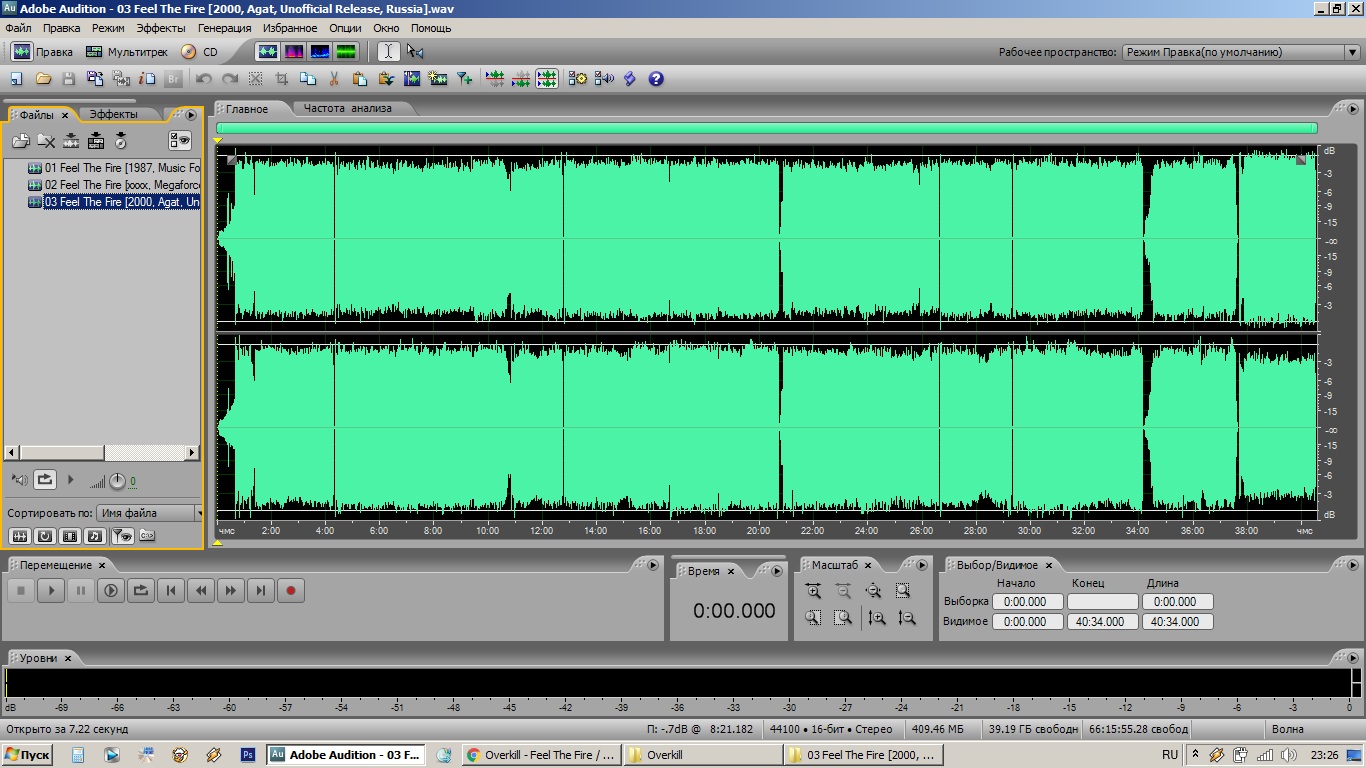Toggle full path display button in Files panel

coord(147,536)
